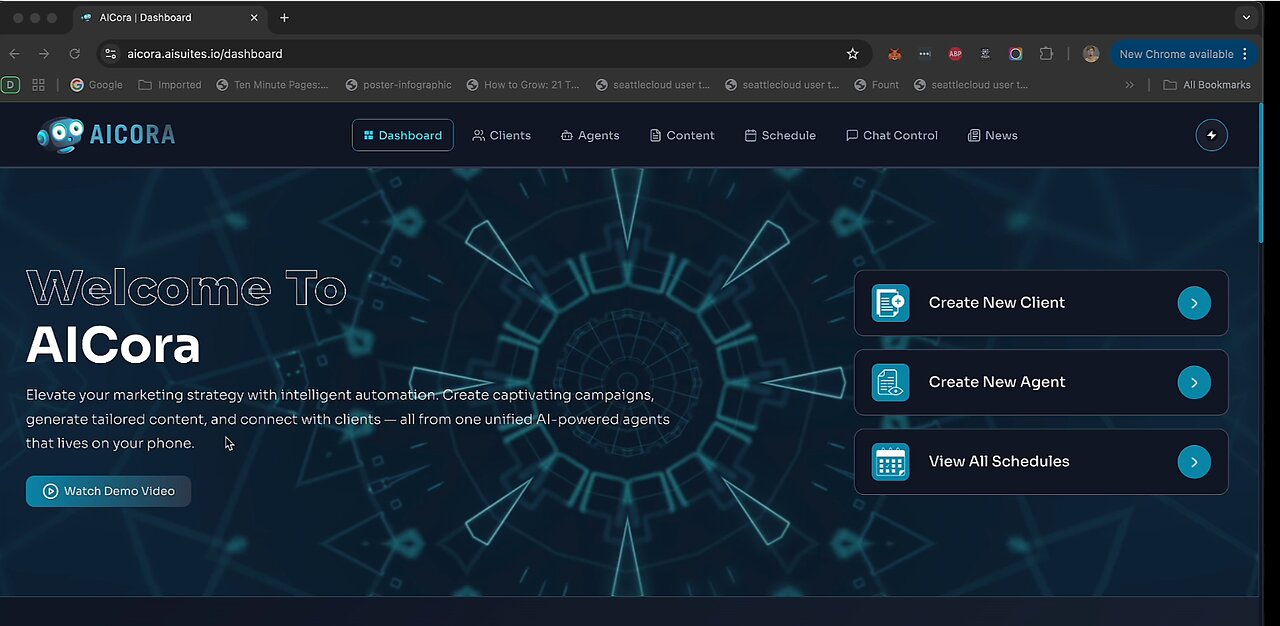Select Create New Client label
The height and width of the screenshot is (626, 1280).
[x=996, y=302]
